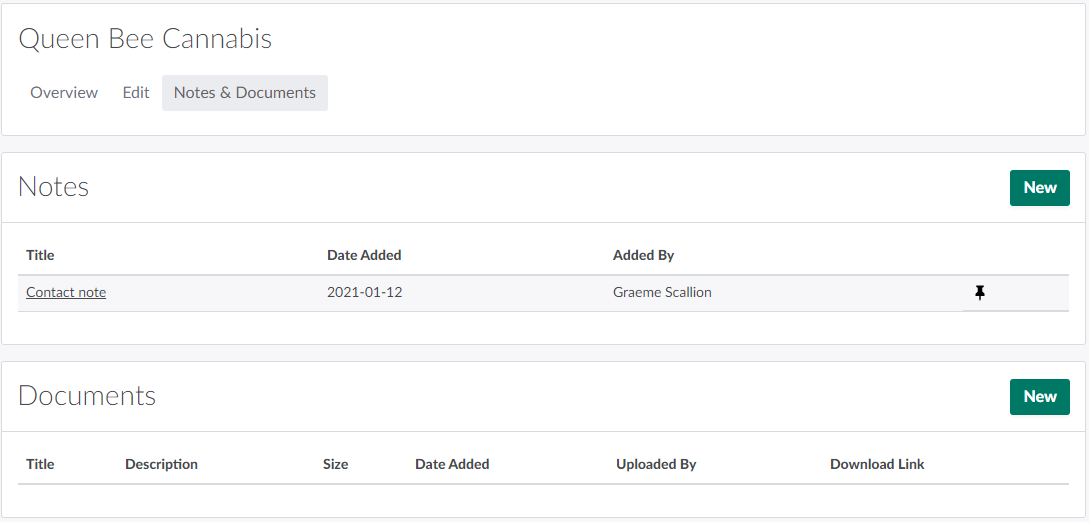Click the Queen Bee Cannabis page heading
The image size is (1089, 522).
145,39
